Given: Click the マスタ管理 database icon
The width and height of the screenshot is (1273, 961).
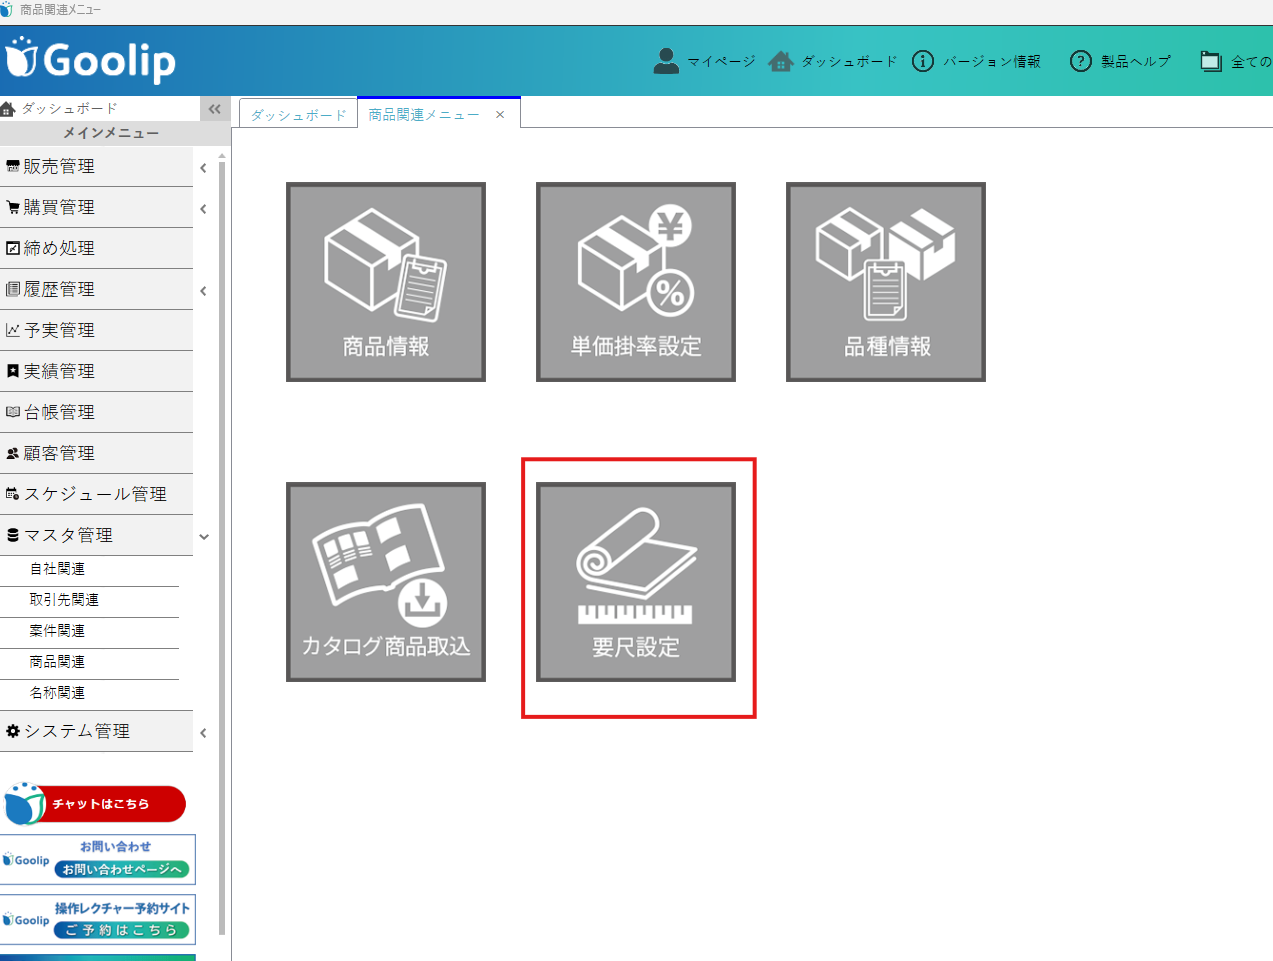Looking at the screenshot, I should pyautogui.click(x=13, y=536).
